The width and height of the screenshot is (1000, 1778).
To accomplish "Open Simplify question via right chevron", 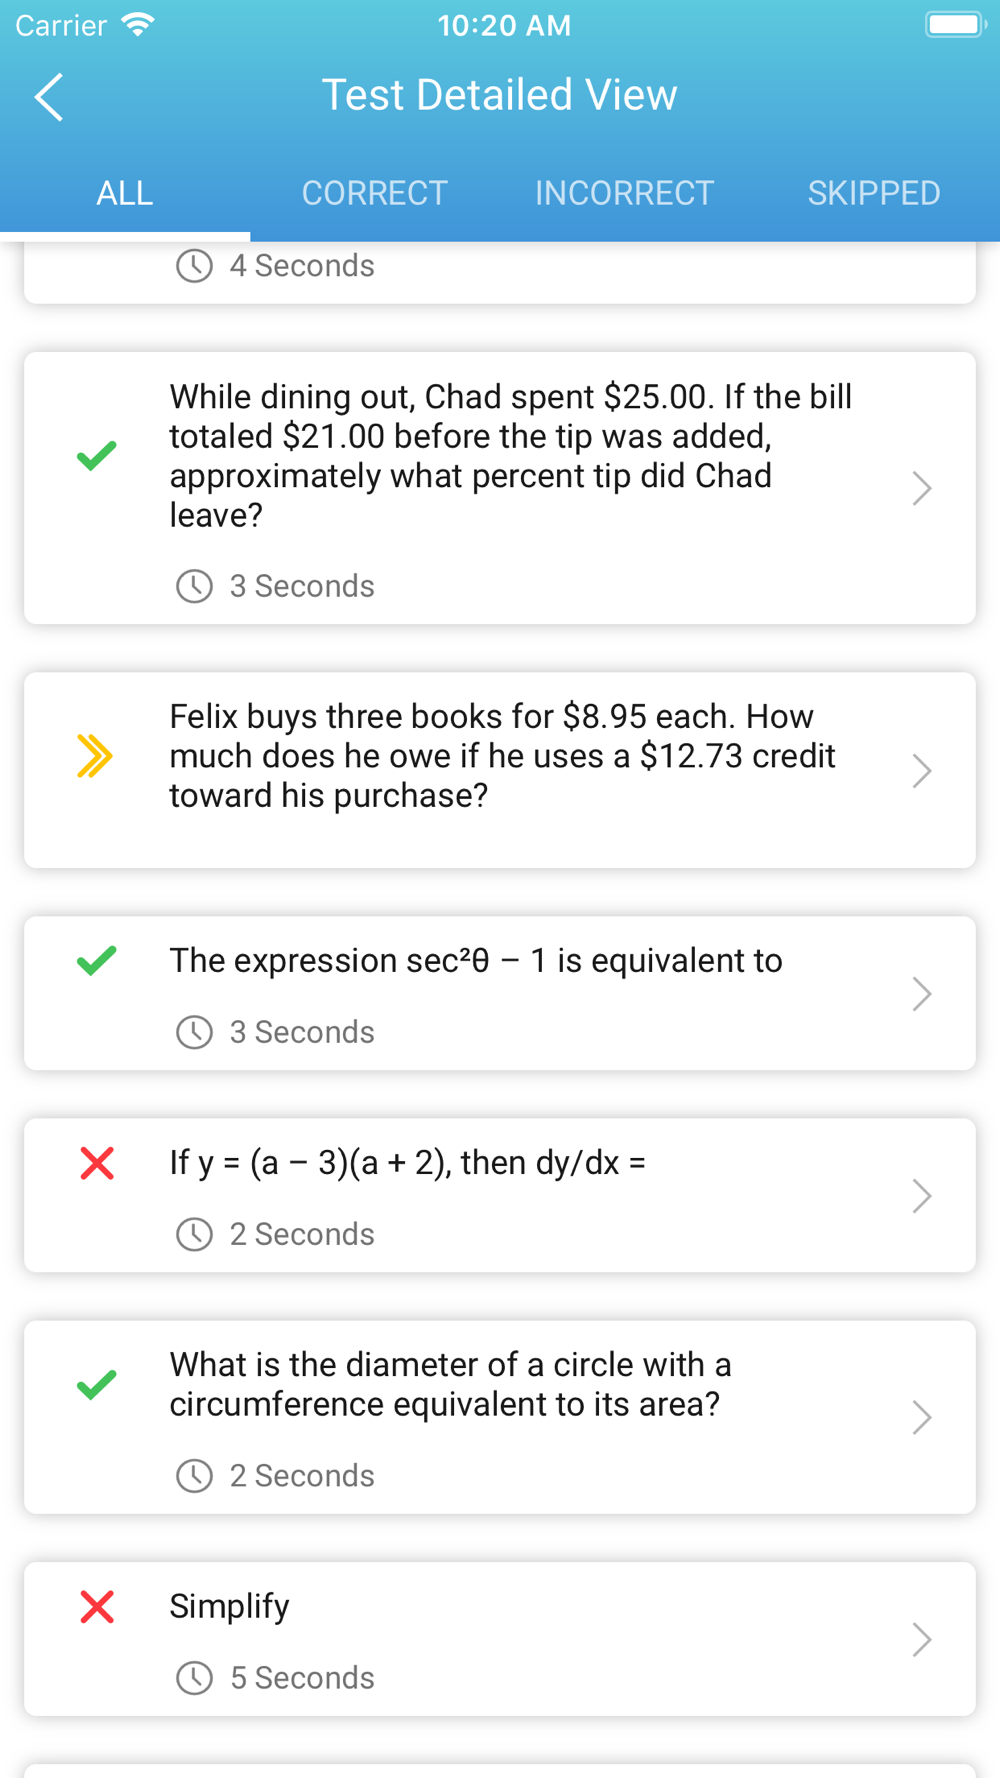I will [x=922, y=1640].
